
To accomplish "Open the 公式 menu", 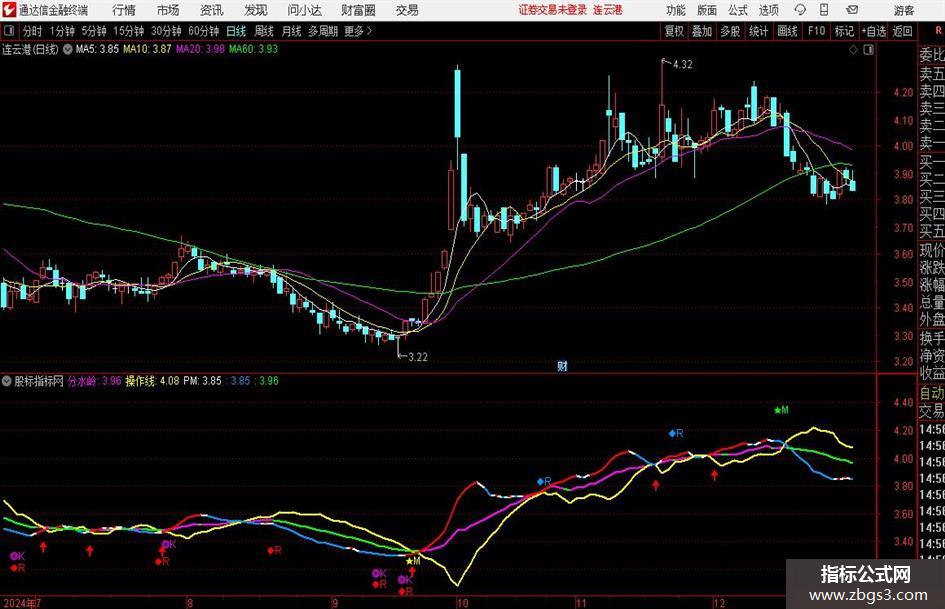I will [x=738, y=10].
